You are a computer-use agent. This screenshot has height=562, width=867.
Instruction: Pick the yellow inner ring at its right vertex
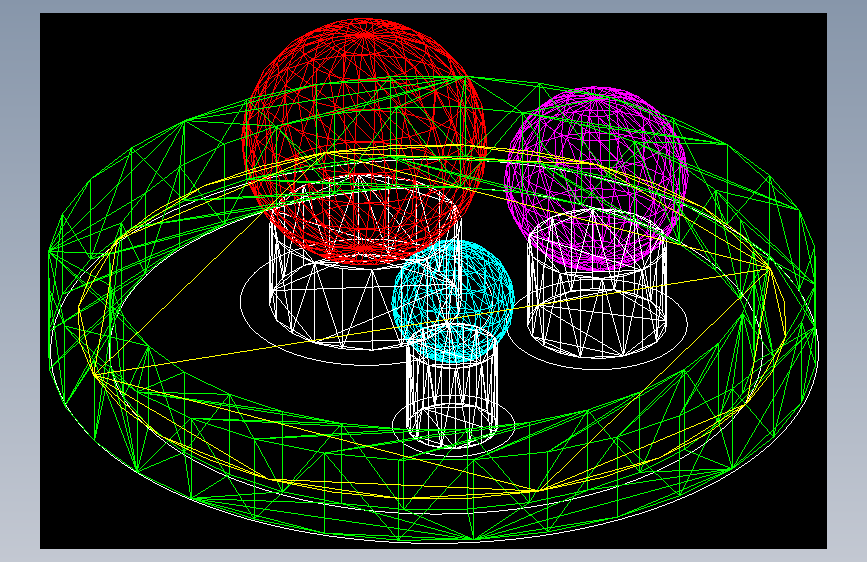coord(769,268)
